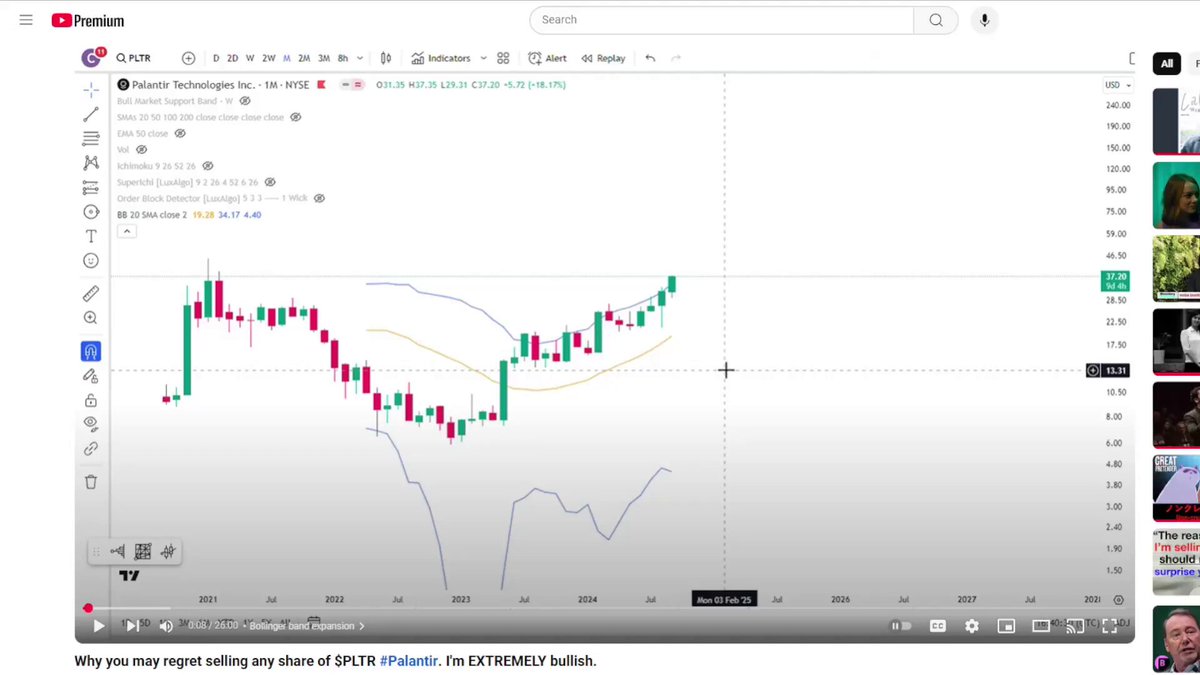Toggle stay in drawing mode pencil-lock
The image size is (1200, 675).
[91, 376]
